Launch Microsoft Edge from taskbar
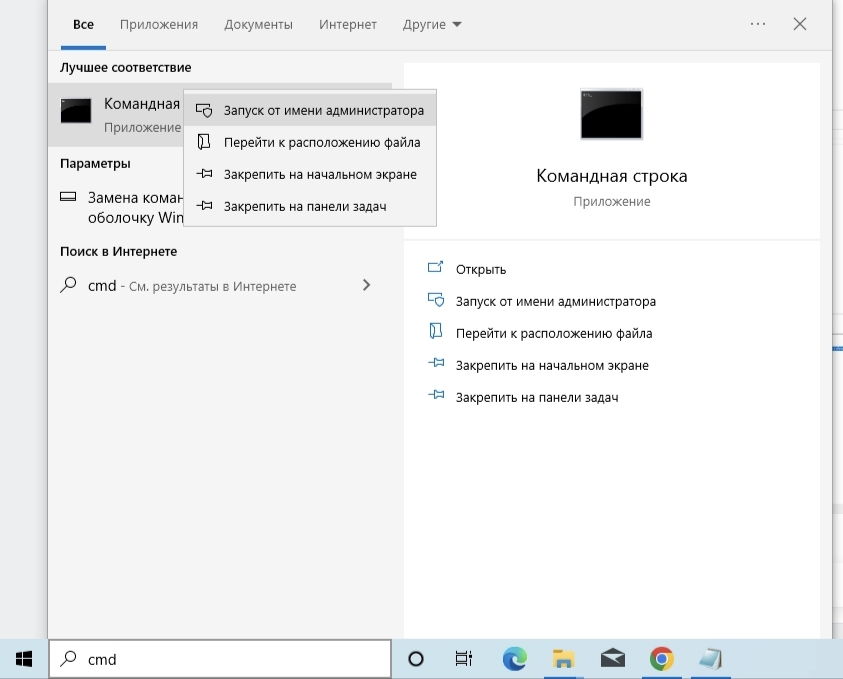Image resolution: width=843 pixels, height=679 pixels. tap(514, 659)
